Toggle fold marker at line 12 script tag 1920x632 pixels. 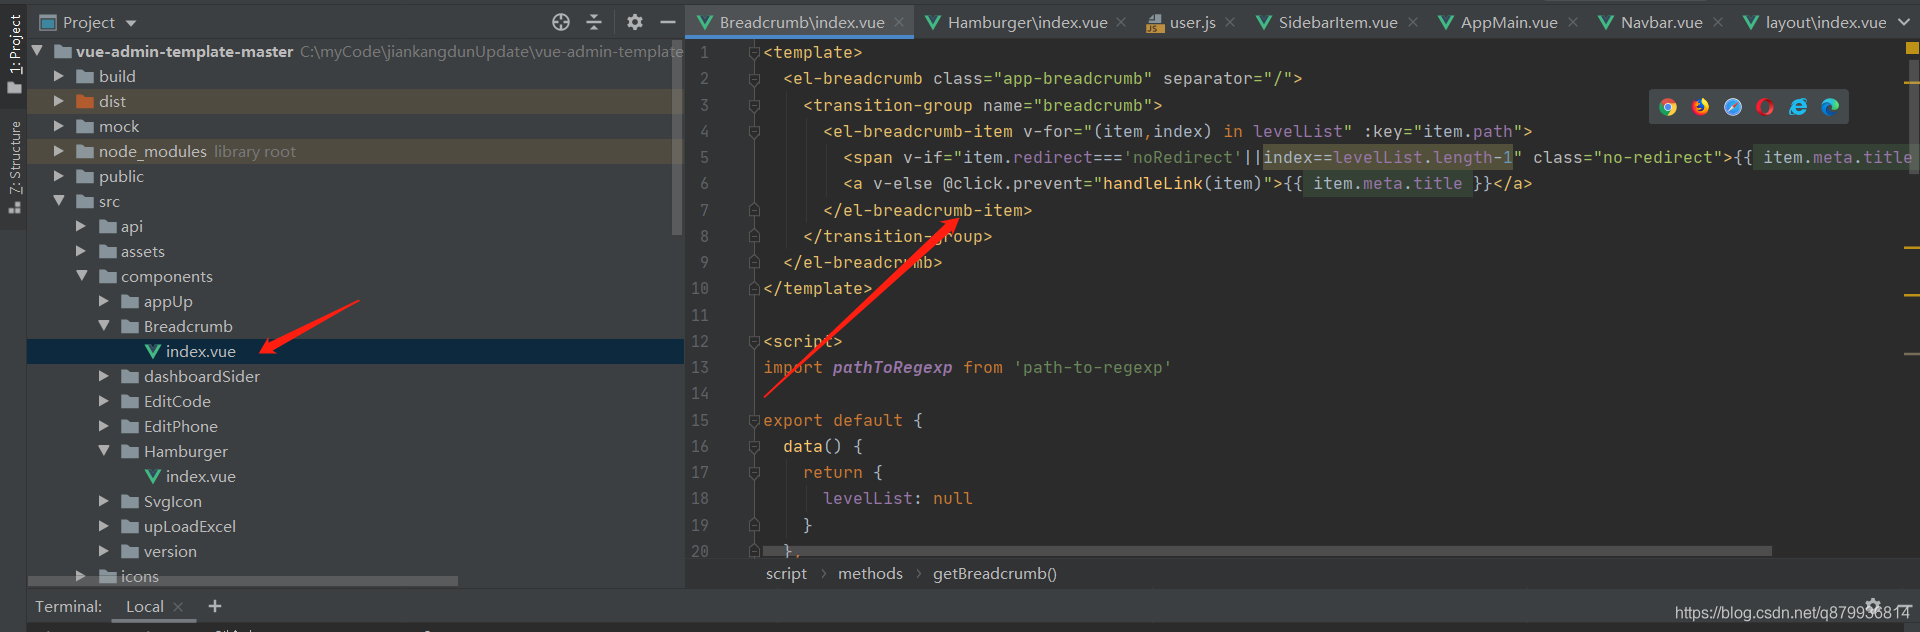pos(754,341)
